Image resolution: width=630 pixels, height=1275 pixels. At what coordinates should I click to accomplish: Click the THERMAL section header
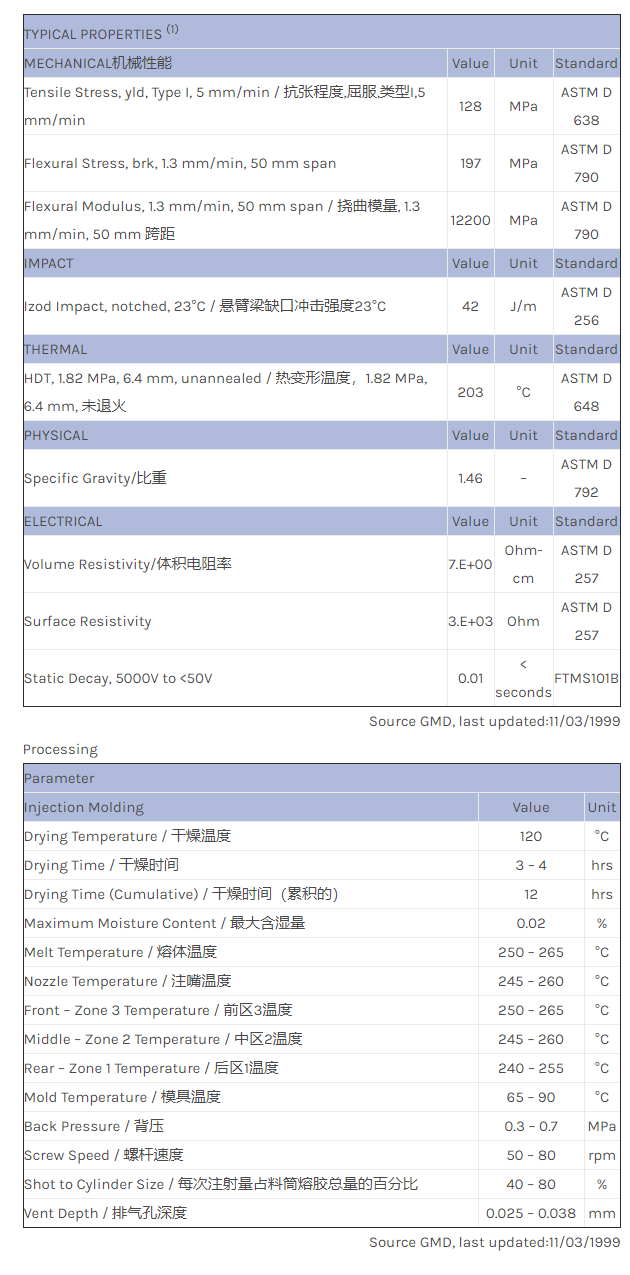56,349
